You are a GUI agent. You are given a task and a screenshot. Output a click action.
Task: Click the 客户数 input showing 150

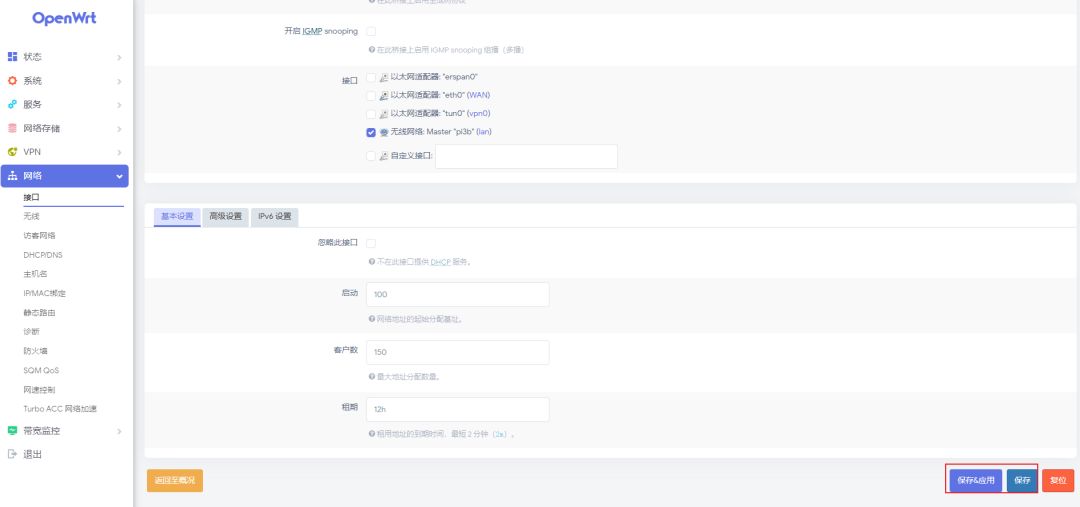coord(458,352)
